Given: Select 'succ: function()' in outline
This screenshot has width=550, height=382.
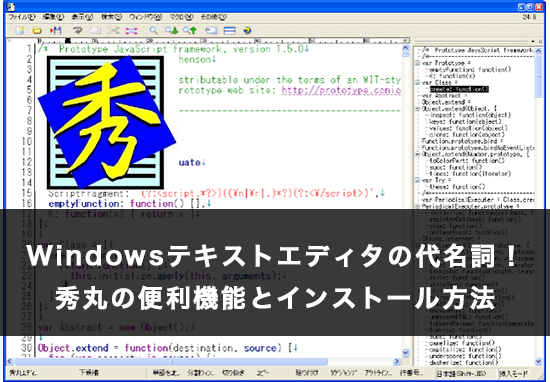Looking at the screenshot, I should pos(456,167).
